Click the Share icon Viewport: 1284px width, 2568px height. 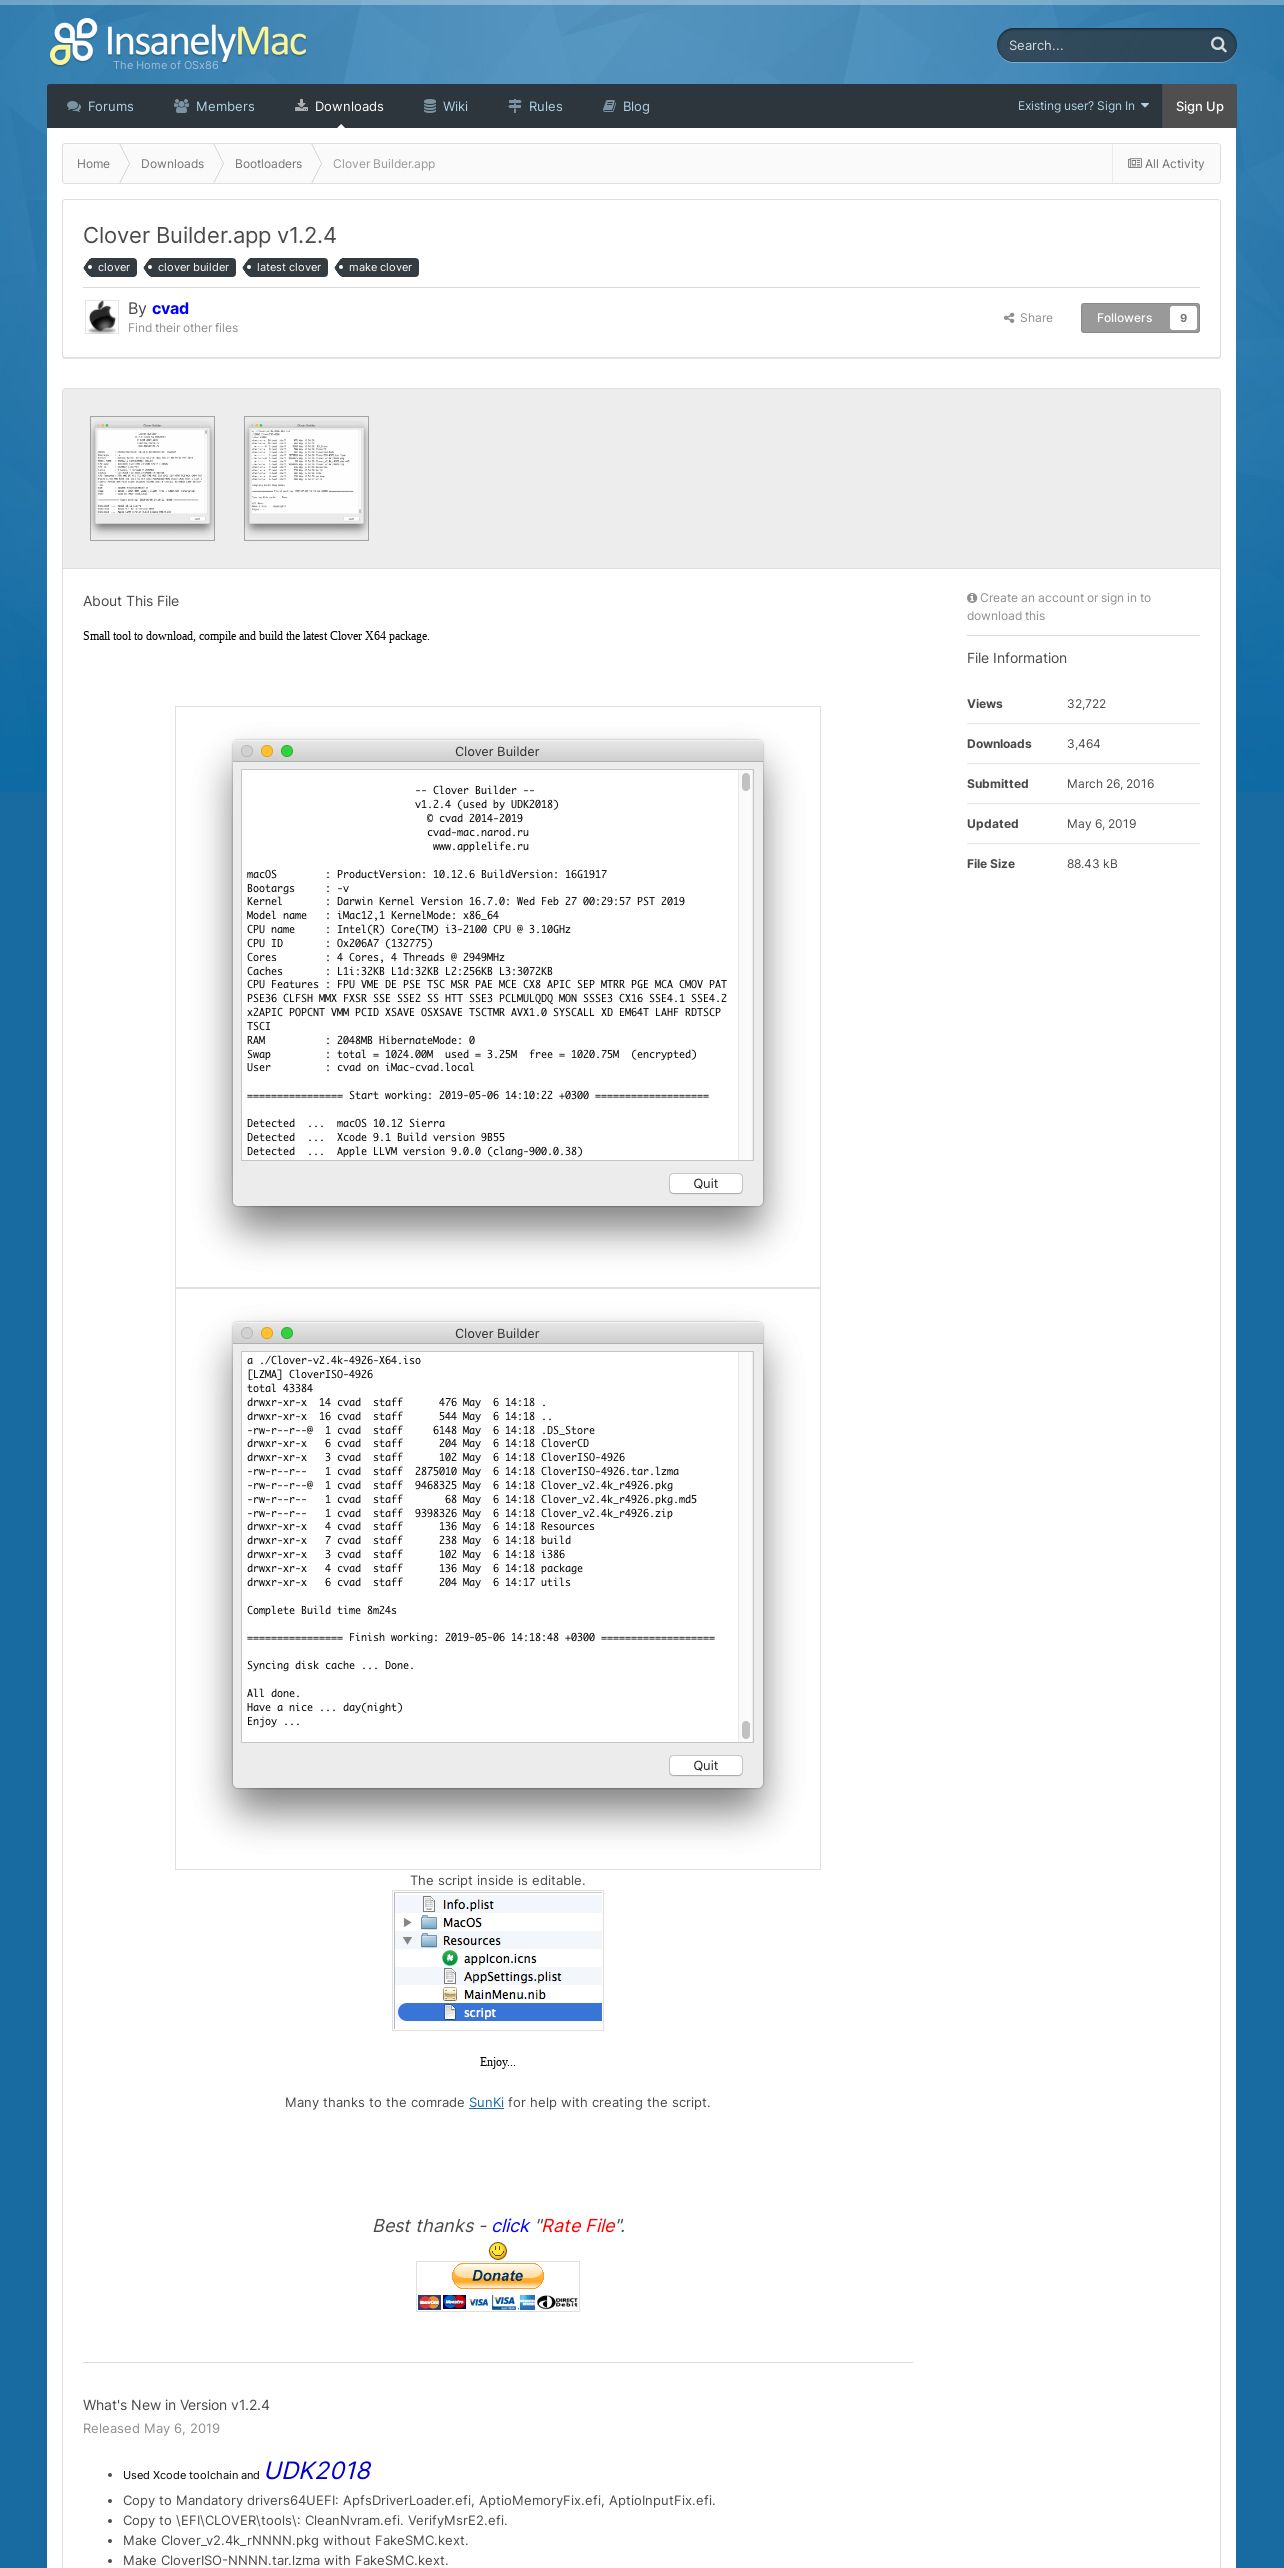[x=1009, y=318]
